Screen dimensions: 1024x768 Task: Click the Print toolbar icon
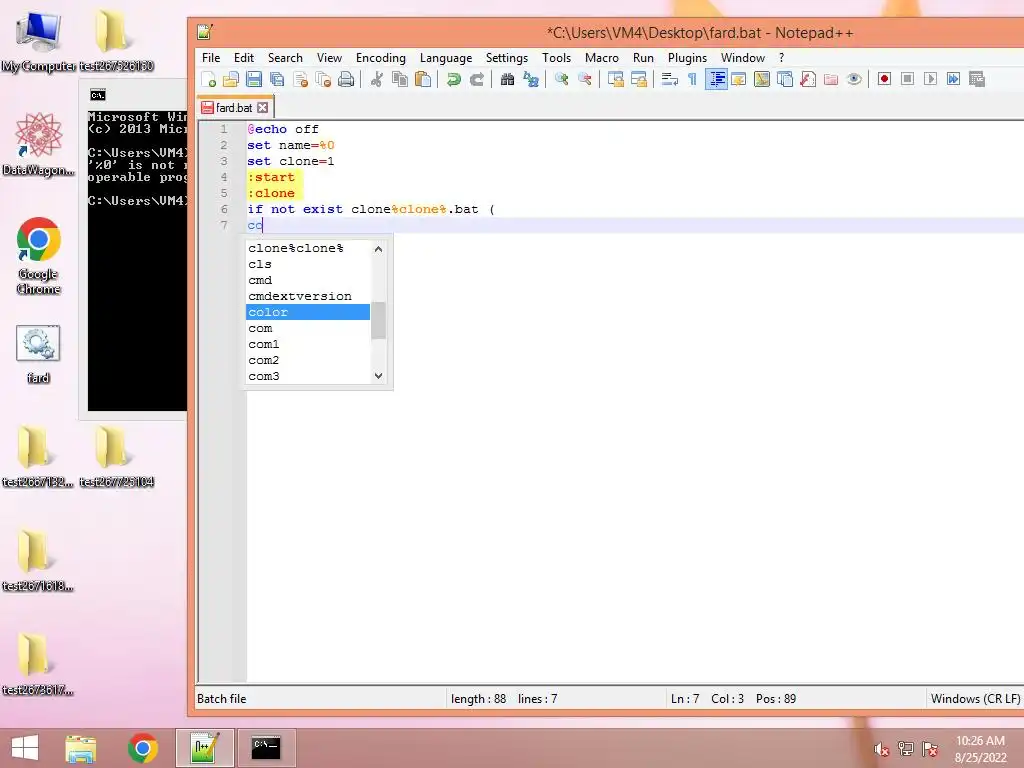[346, 80]
